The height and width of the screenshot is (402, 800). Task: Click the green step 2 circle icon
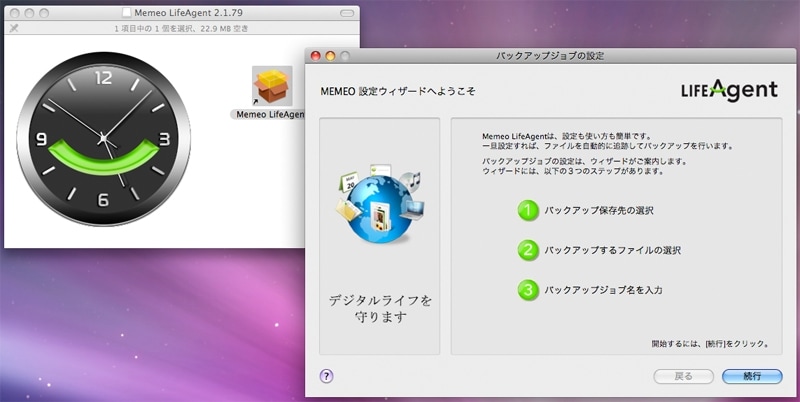click(x=527, y=250)
